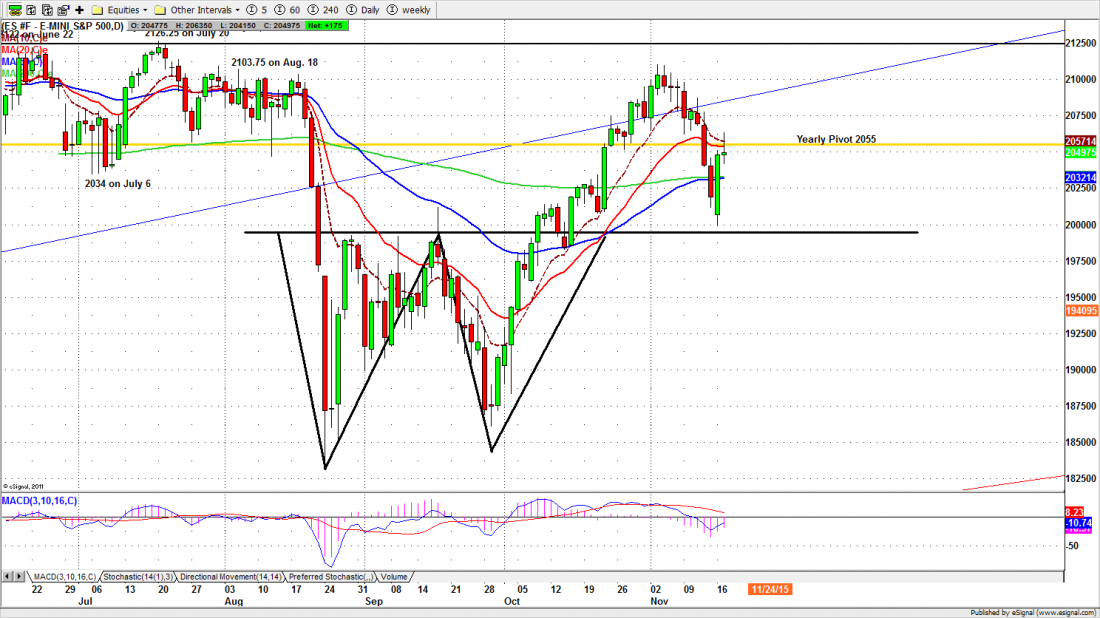This screenshot has width=1100, height=618.
Task: Click the third toolbar page-copy icon
Action: [x=46, y=7]
